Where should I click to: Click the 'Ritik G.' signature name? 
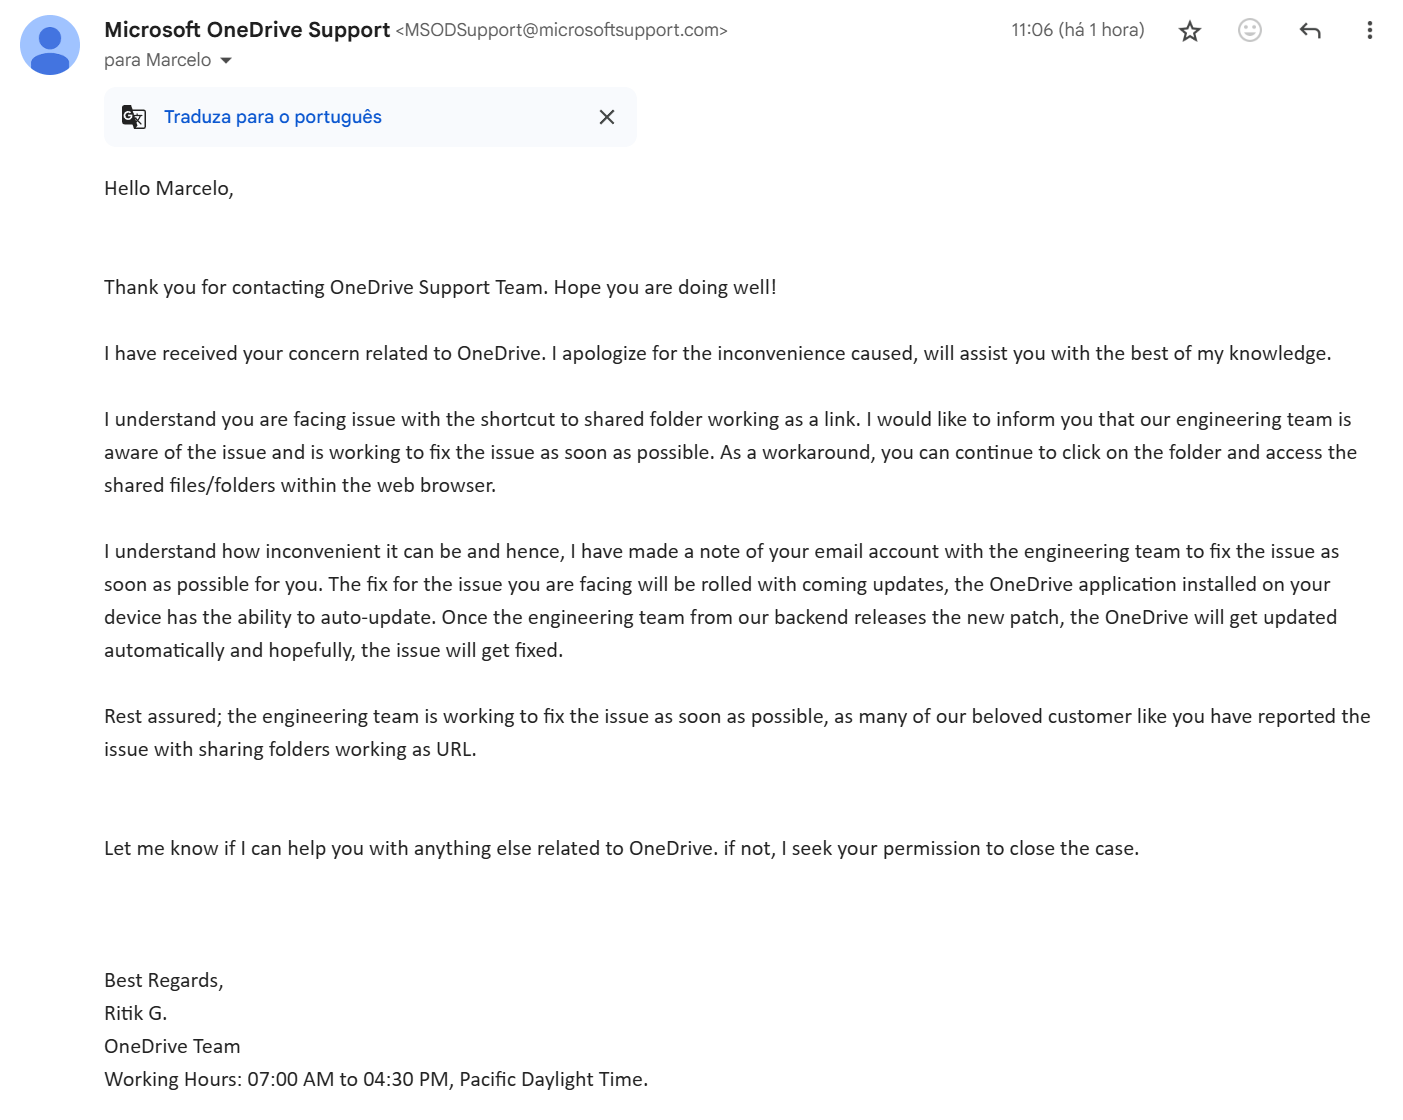(x=136, y=1013)
